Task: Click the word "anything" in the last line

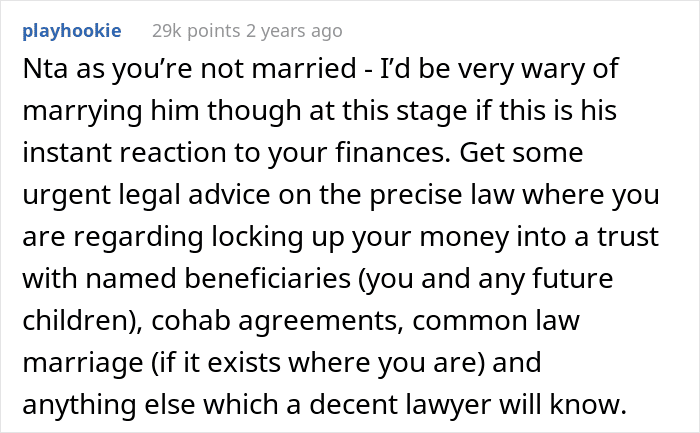Action: pyautogui.click(x=79, y=405)
